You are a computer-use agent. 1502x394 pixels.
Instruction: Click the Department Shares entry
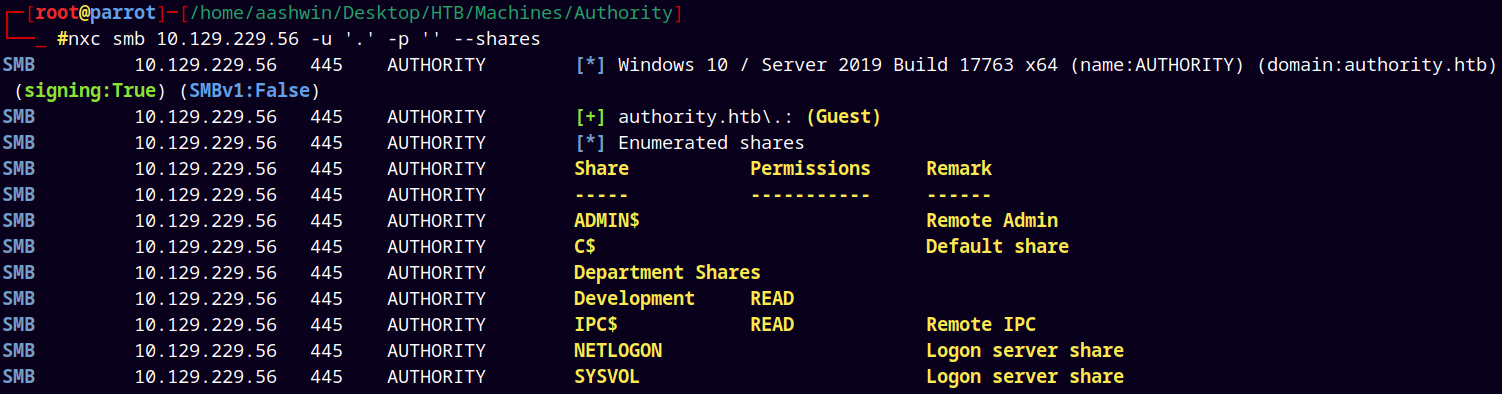pos(667,273)
